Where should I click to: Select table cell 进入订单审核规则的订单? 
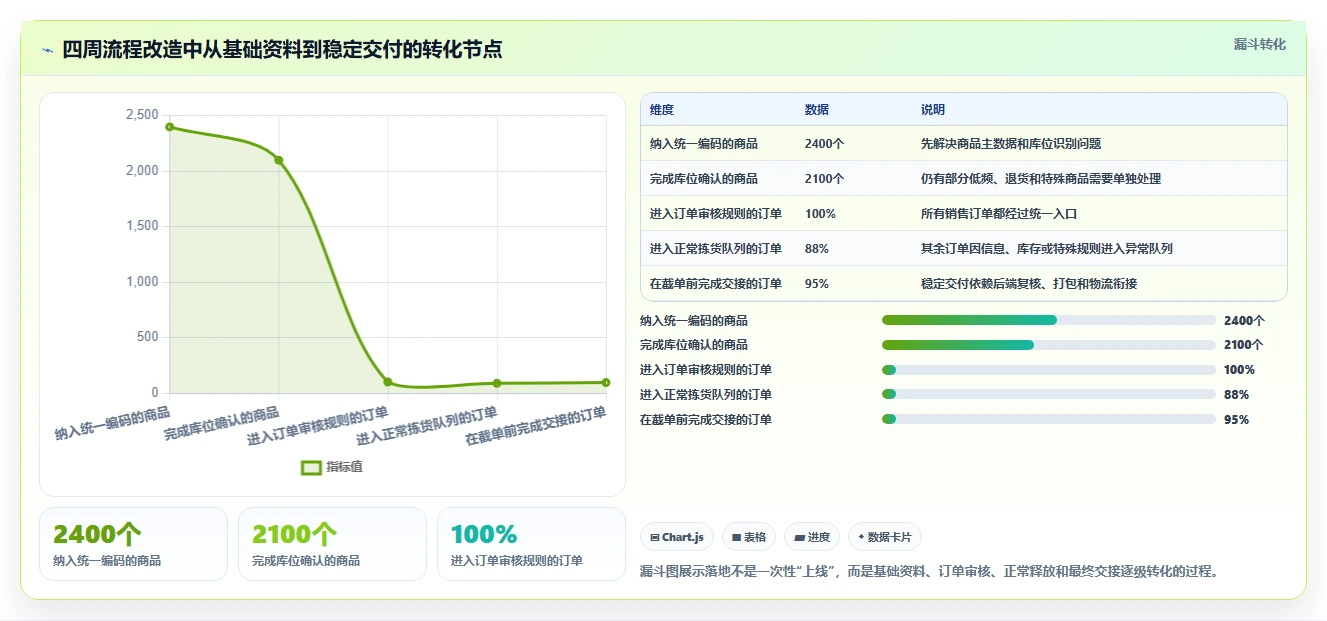coord(716,214)
